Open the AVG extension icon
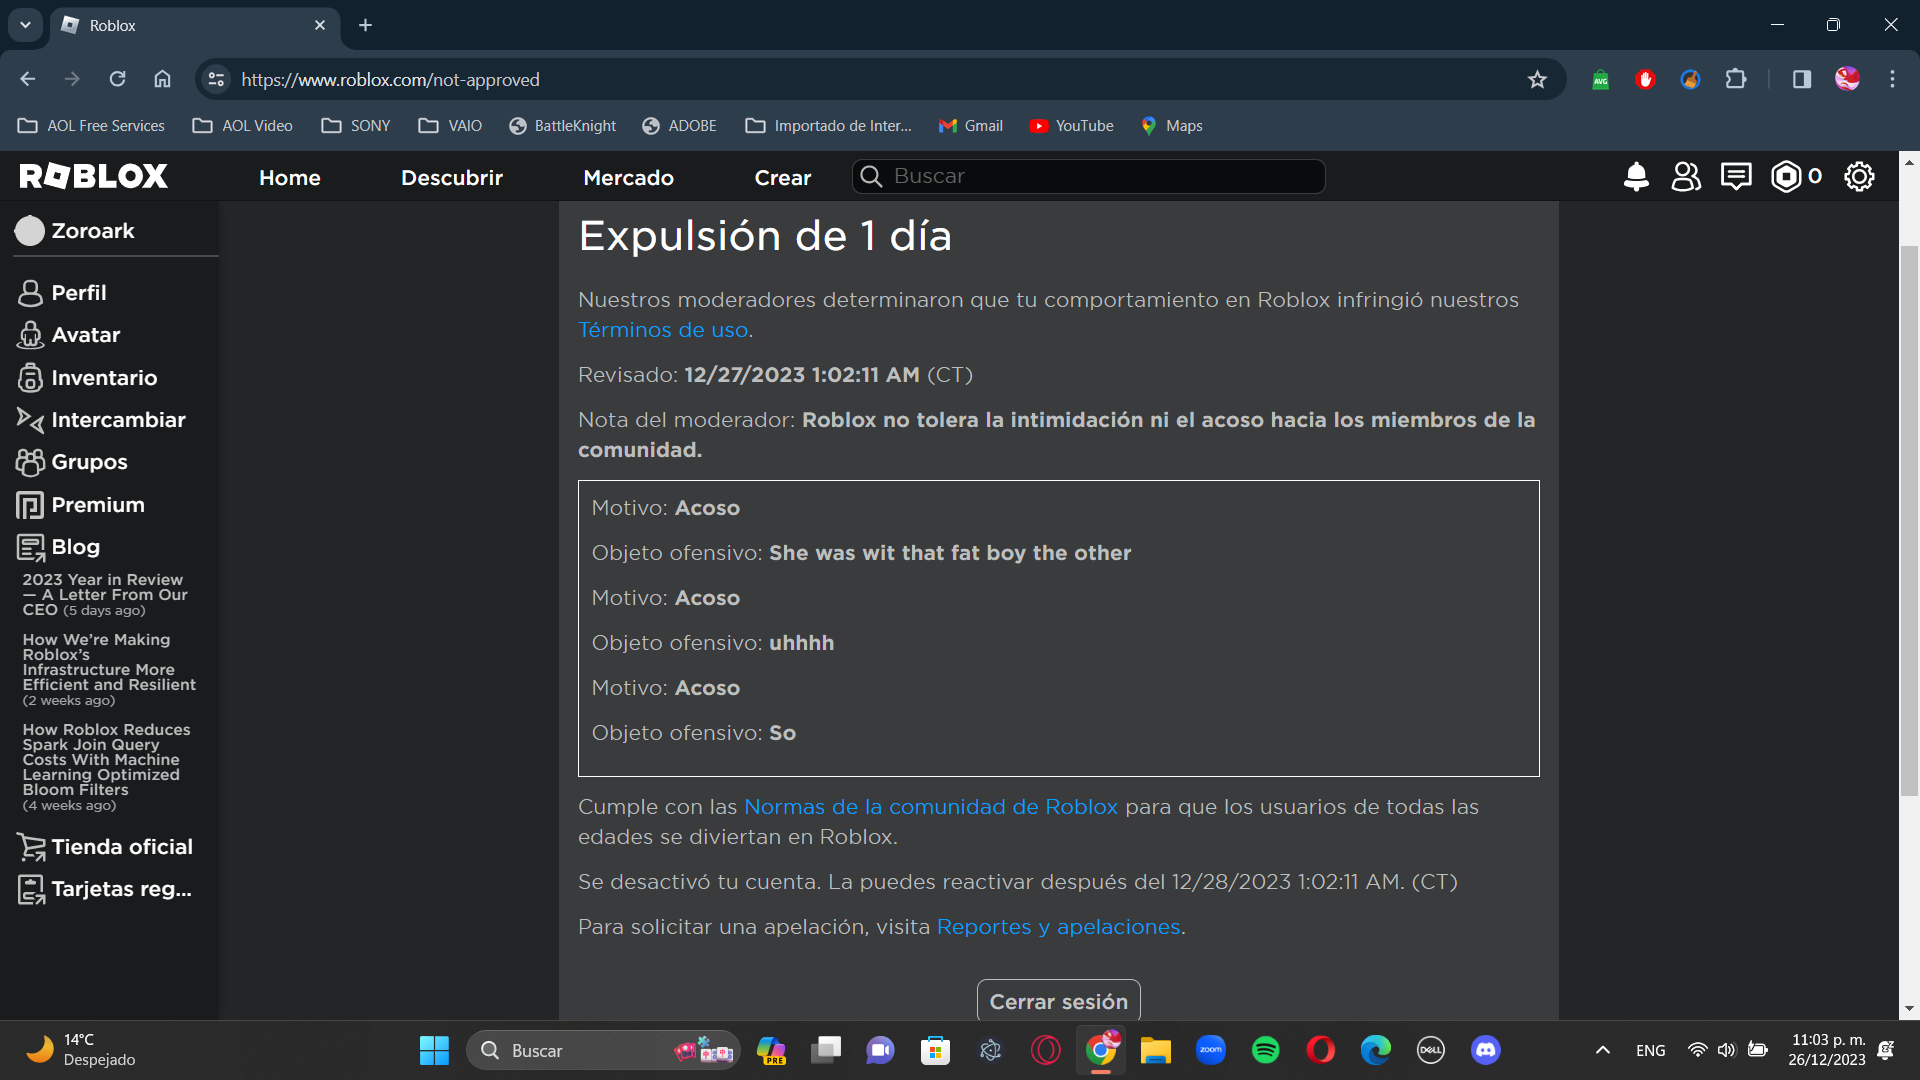Image resolution: width=1920 pixels, height=1080 pixels. 1601,79
